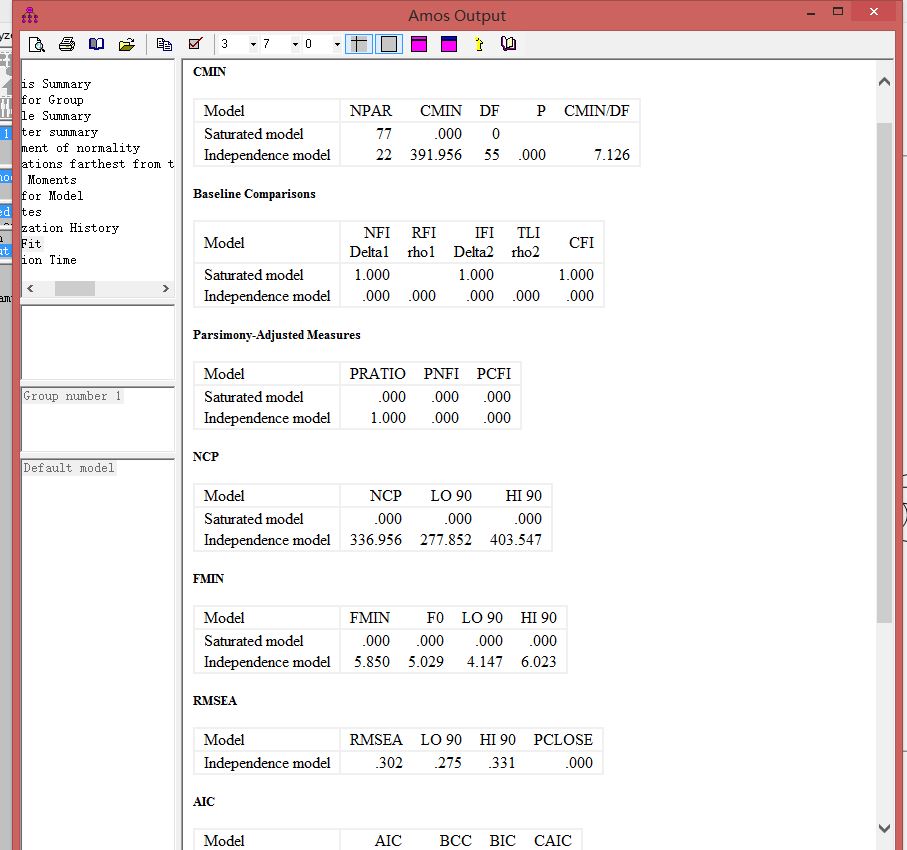
Task: Select 'ations farthest from t' tree item
Action: click(98, 164)
